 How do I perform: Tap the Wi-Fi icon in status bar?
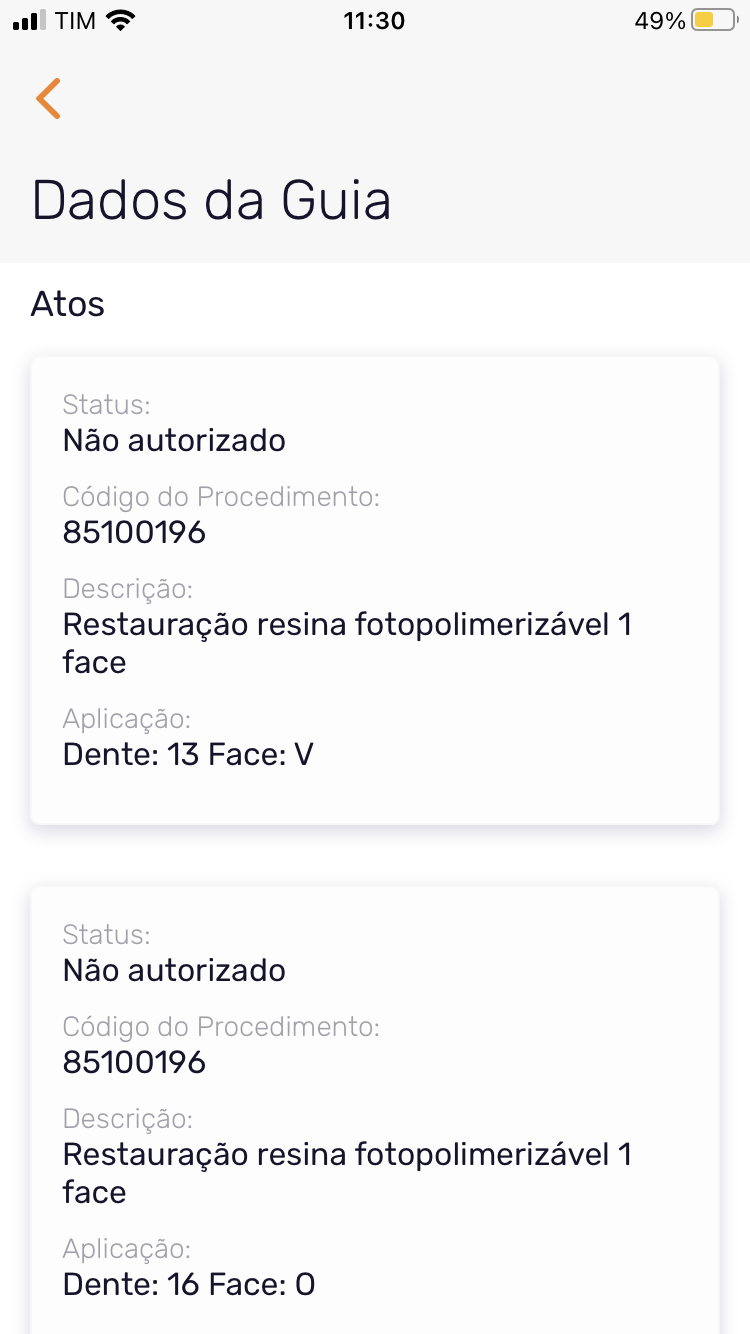tap(120, 21)
